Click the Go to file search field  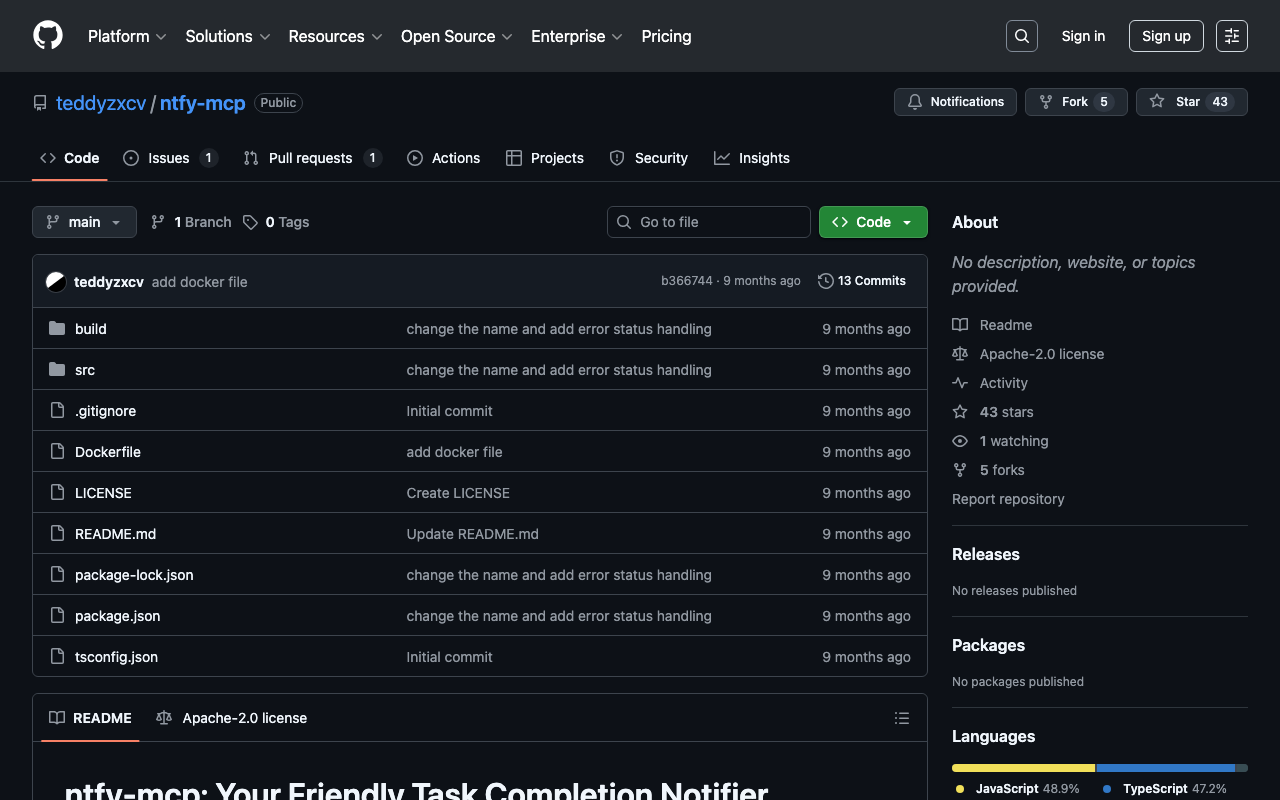709,222
